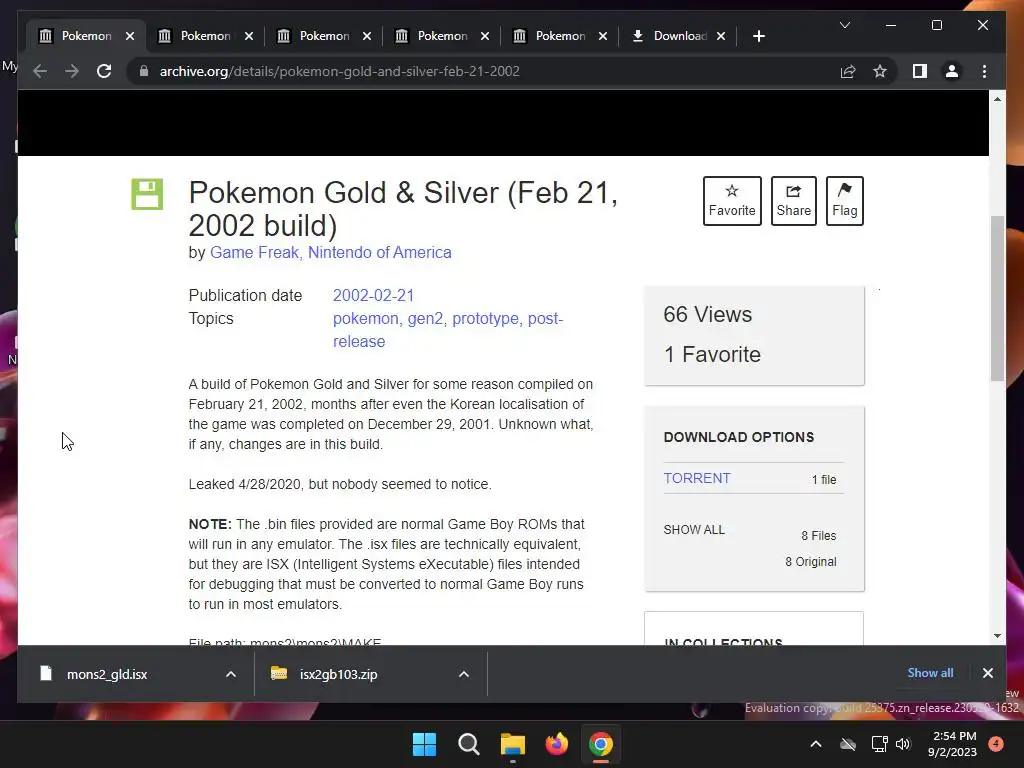
Task: Expand options for isx2gb103.zip download
Action: [x=464, y=674]
